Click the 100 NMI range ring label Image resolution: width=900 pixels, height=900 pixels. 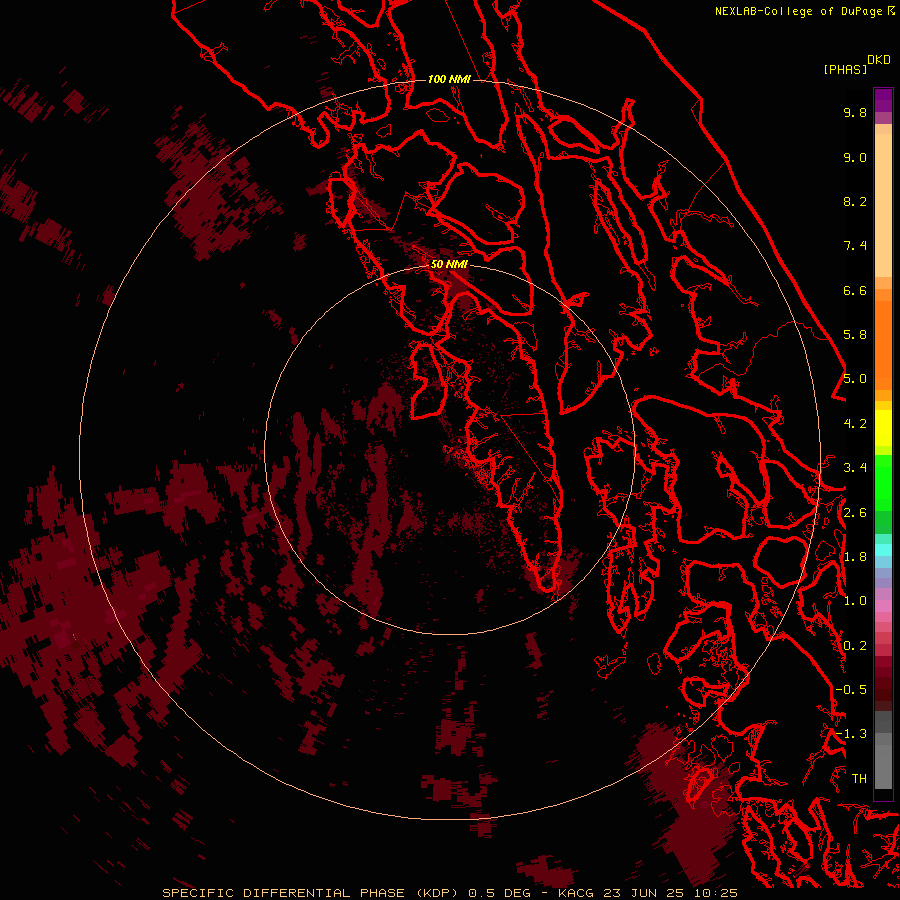point(449,79)
